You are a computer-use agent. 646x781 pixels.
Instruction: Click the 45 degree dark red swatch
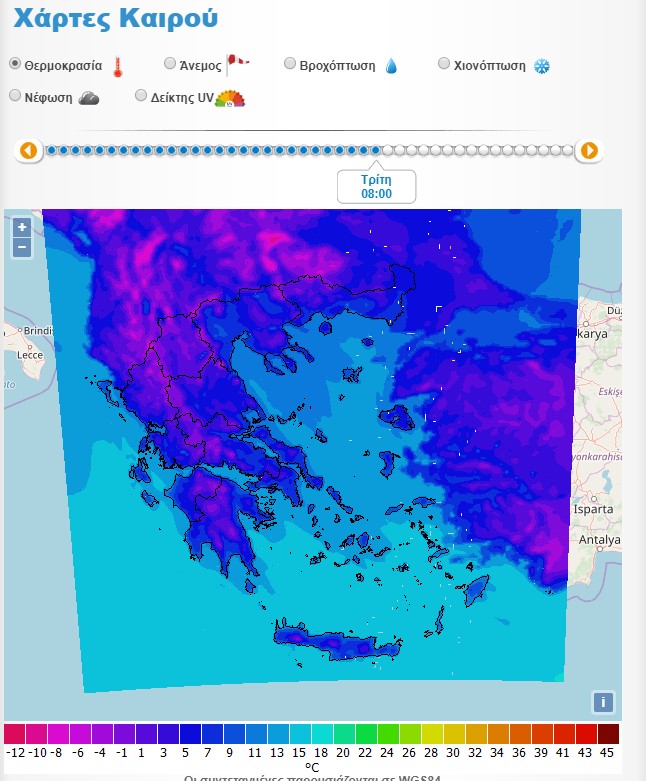click(608, 734)
